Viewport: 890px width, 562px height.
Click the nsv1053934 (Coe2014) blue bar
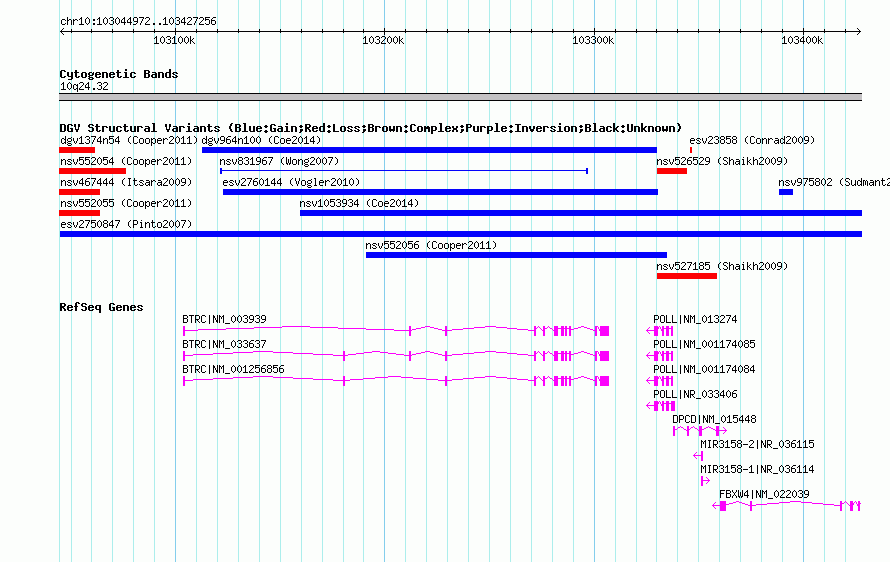(x=581, y=213)
